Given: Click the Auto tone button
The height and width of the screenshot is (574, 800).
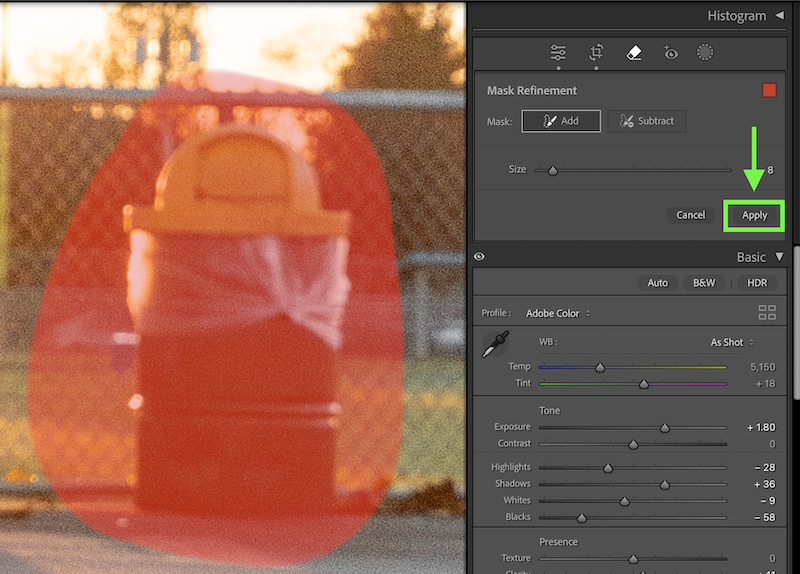Looking at the screenshot, I should tap(657, 283).
